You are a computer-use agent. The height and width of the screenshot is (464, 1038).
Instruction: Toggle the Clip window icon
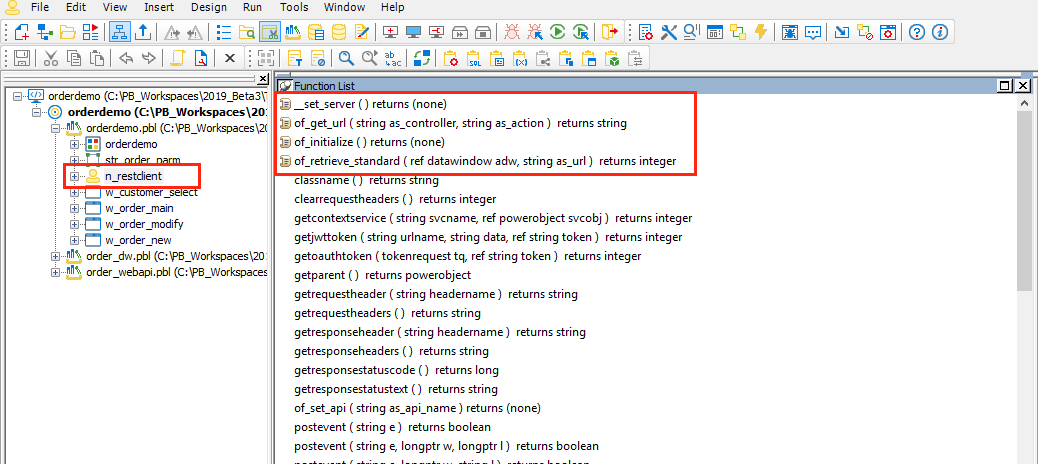point(269,31)
